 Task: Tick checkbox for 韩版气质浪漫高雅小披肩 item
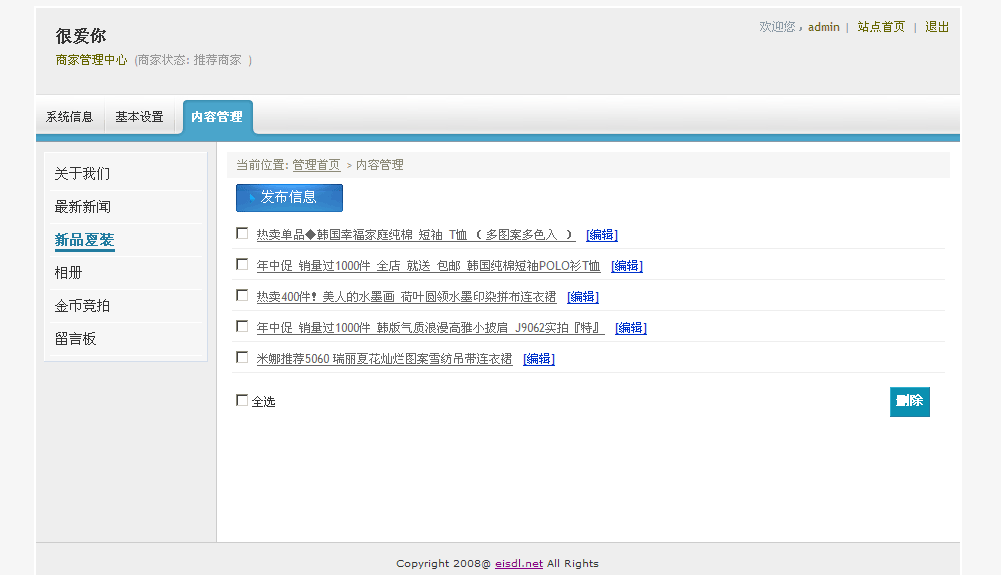point(242,327)
